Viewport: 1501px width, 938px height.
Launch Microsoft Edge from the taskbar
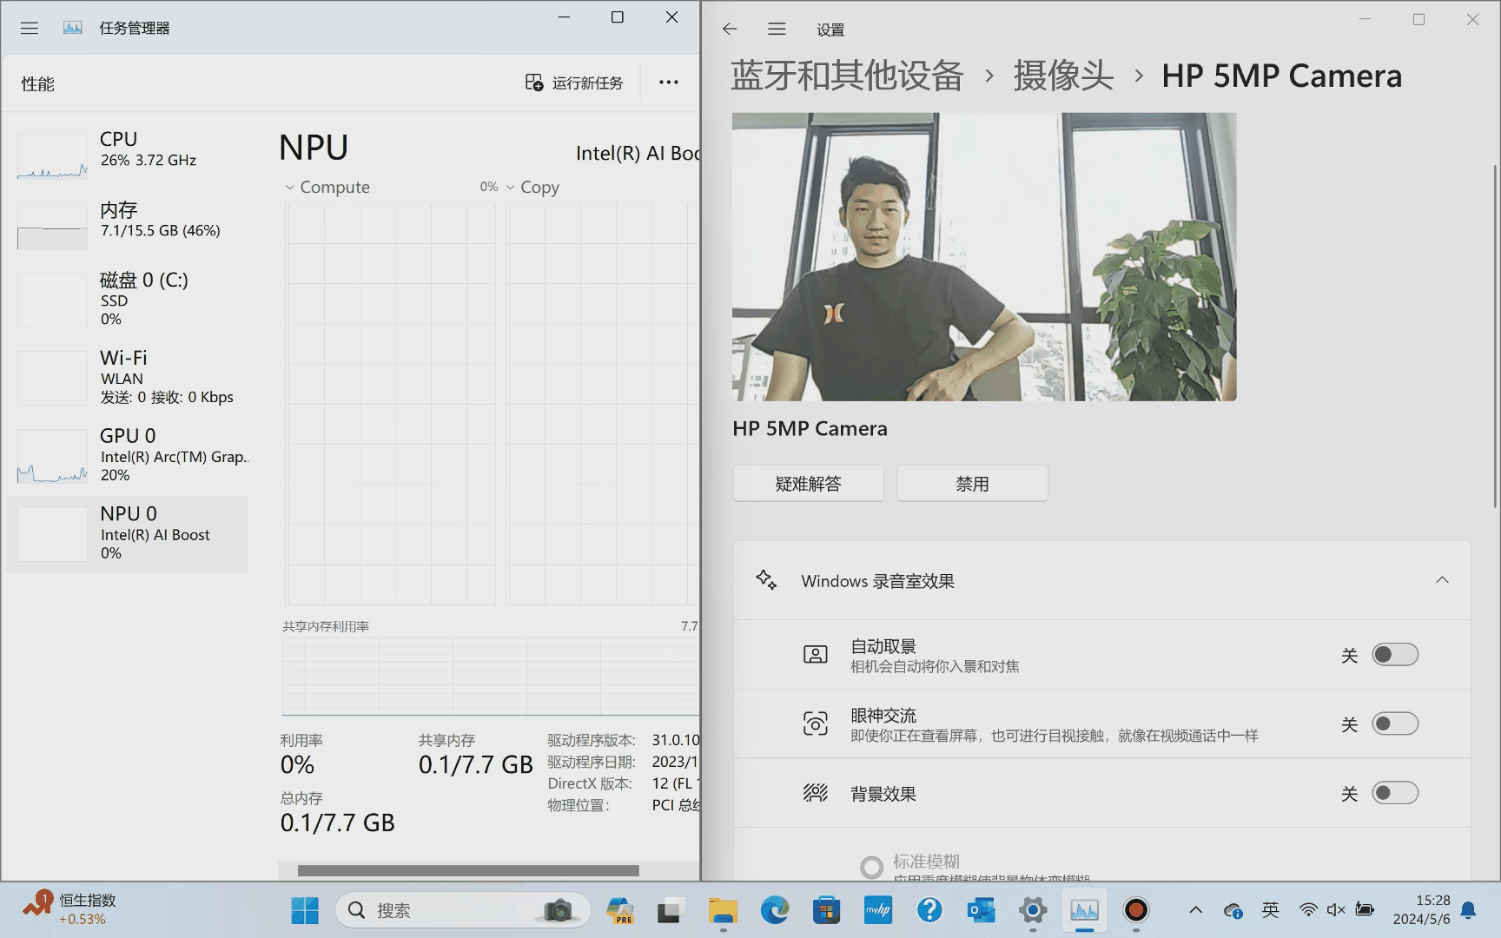click(x=774, y=910)
